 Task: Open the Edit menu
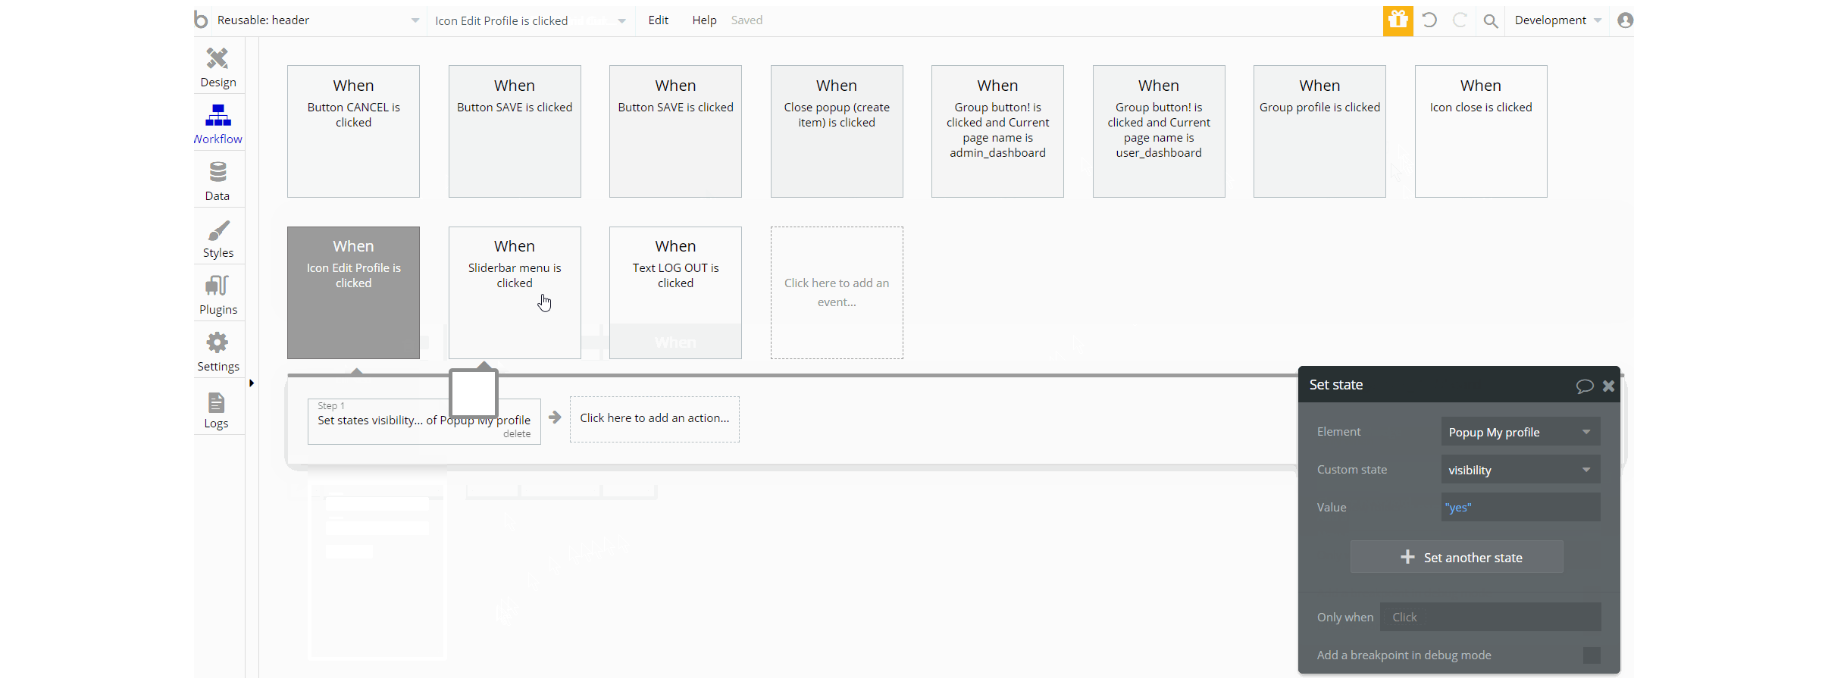click(x=658, y=20)
